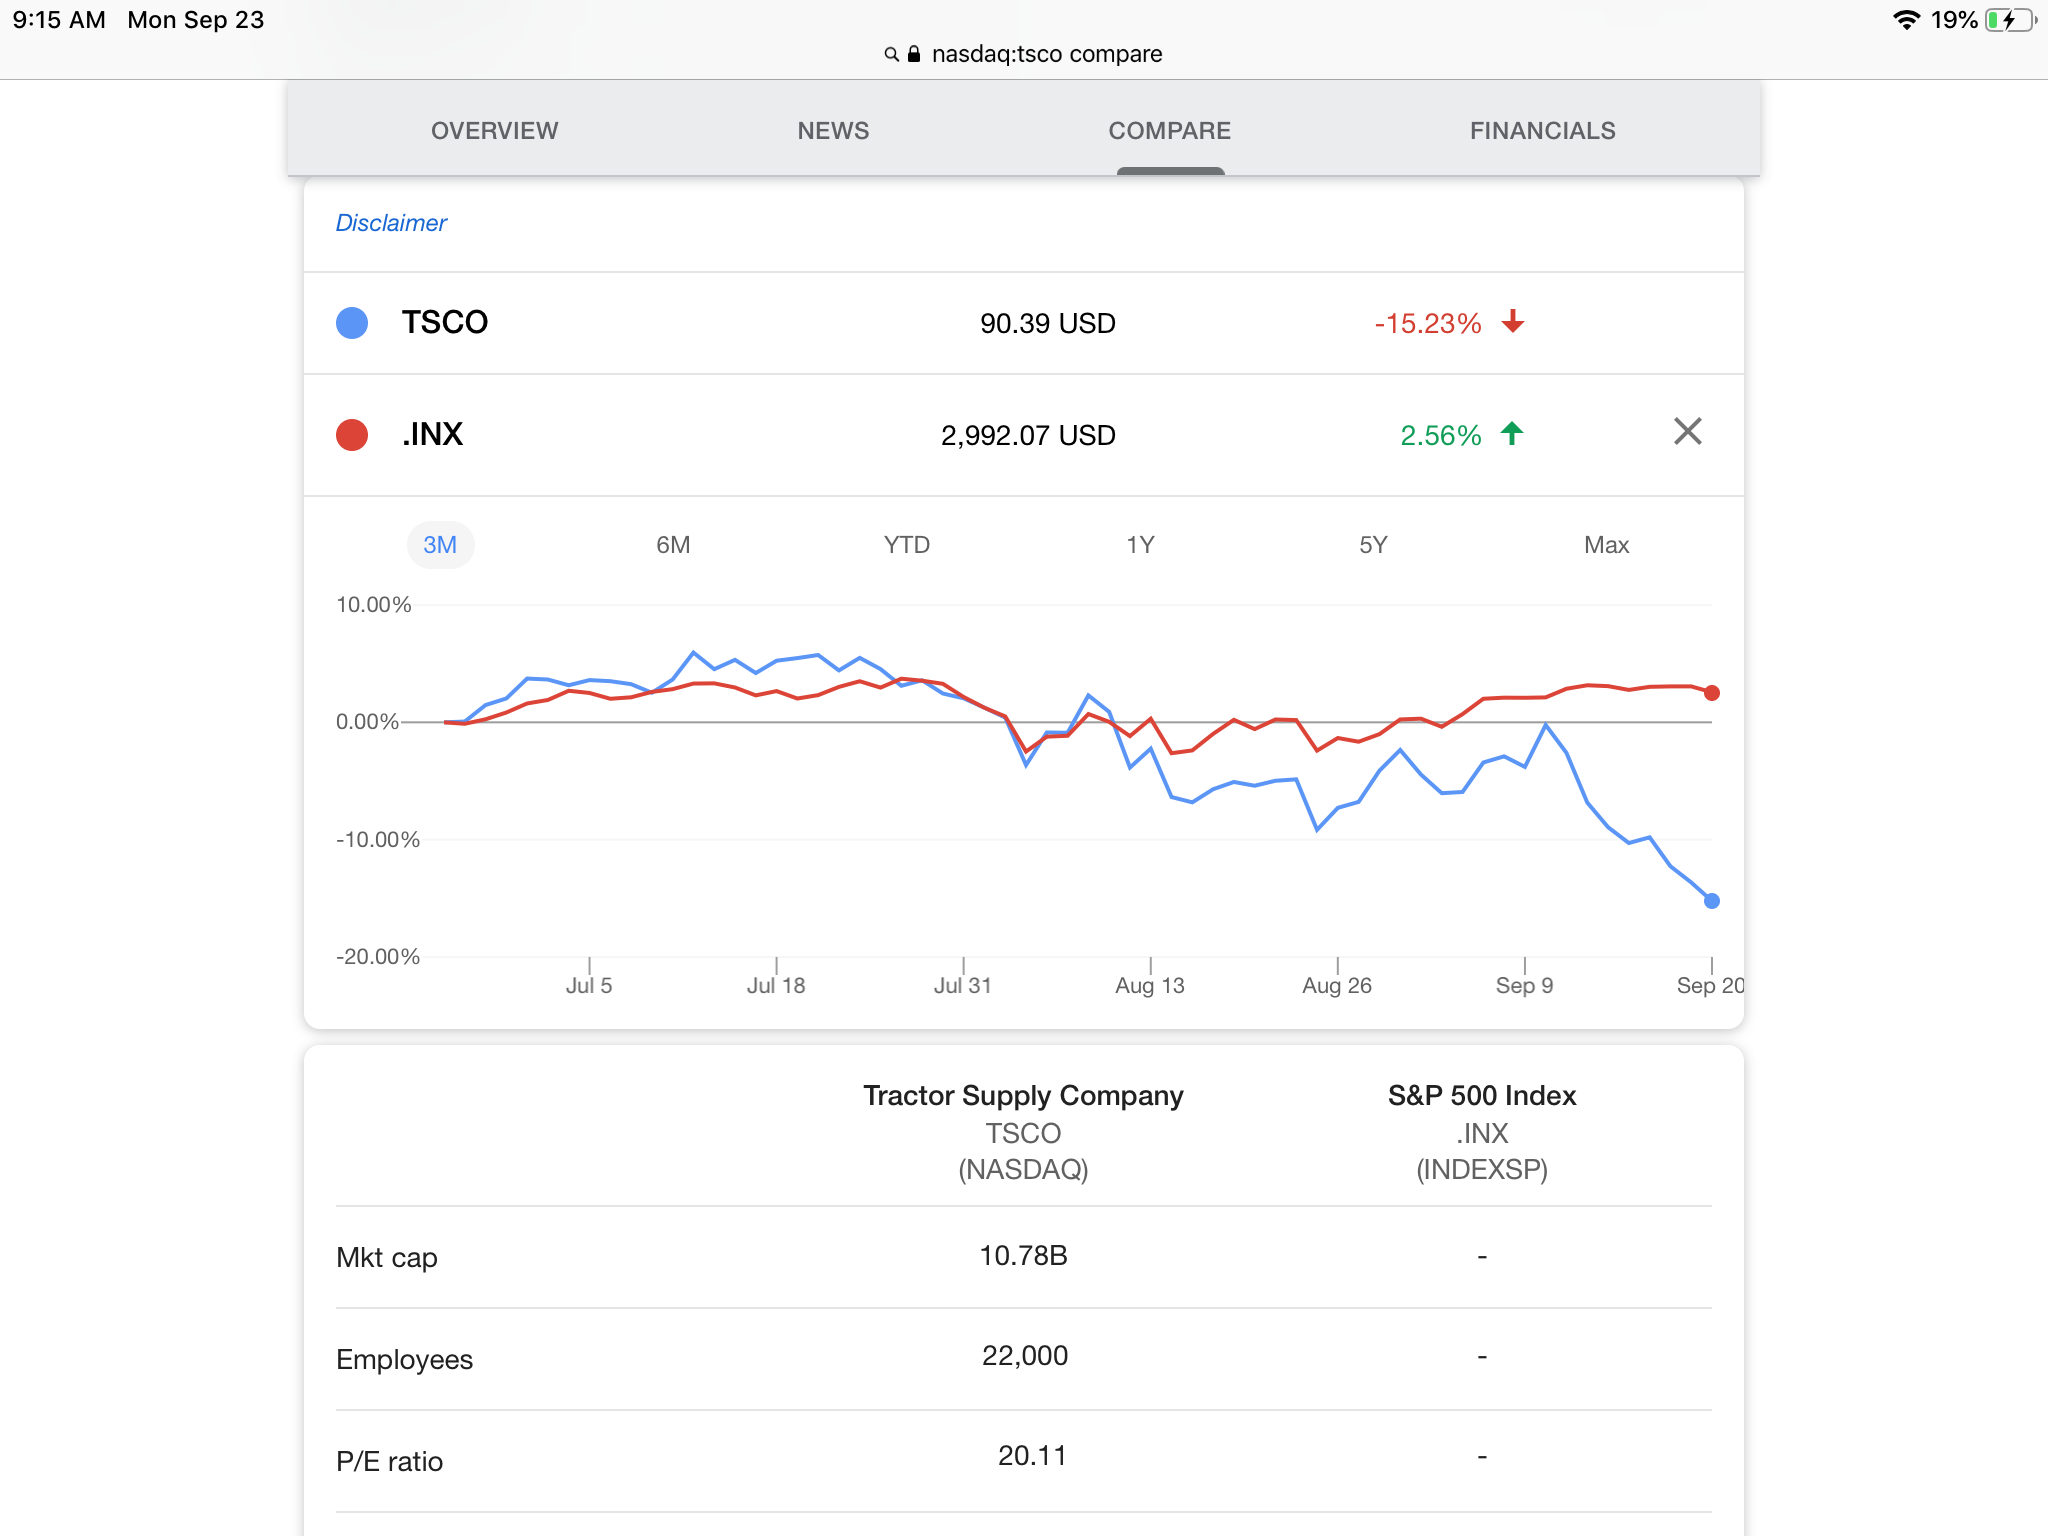
Task: Click the lock icon in address bar
Action: tap(913, 54)
